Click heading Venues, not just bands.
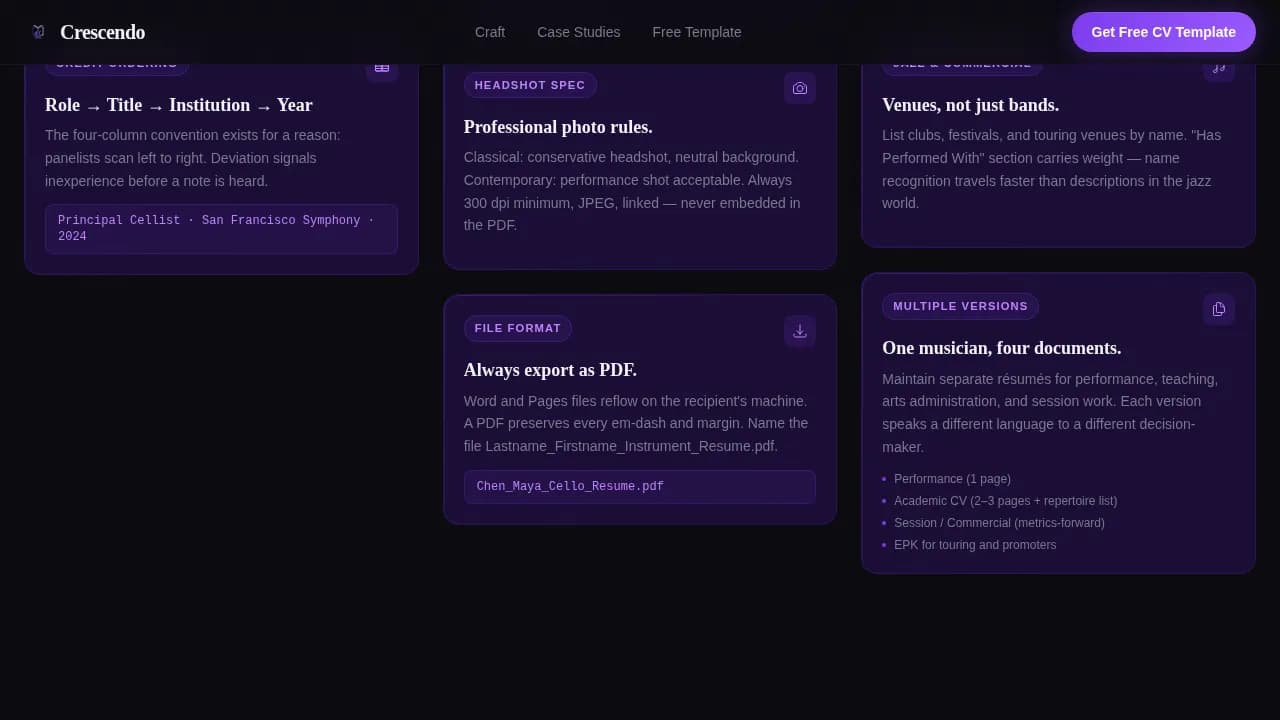Image resolution: width=1280 pixels, height=720 pixels. (970, 105)
